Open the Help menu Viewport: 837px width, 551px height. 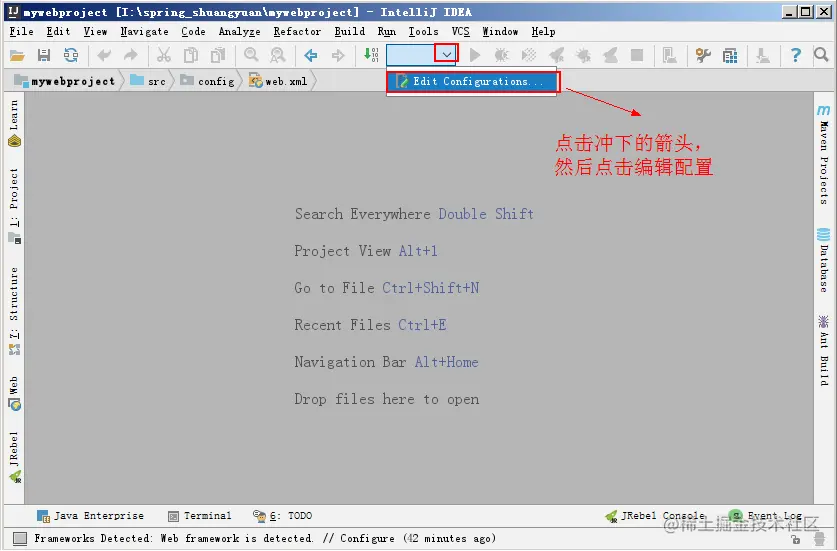tap(543, 32)
